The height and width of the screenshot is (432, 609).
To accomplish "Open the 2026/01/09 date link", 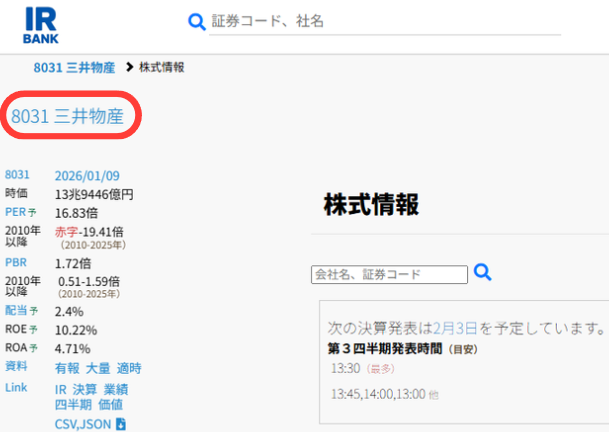I will (87, 176).
